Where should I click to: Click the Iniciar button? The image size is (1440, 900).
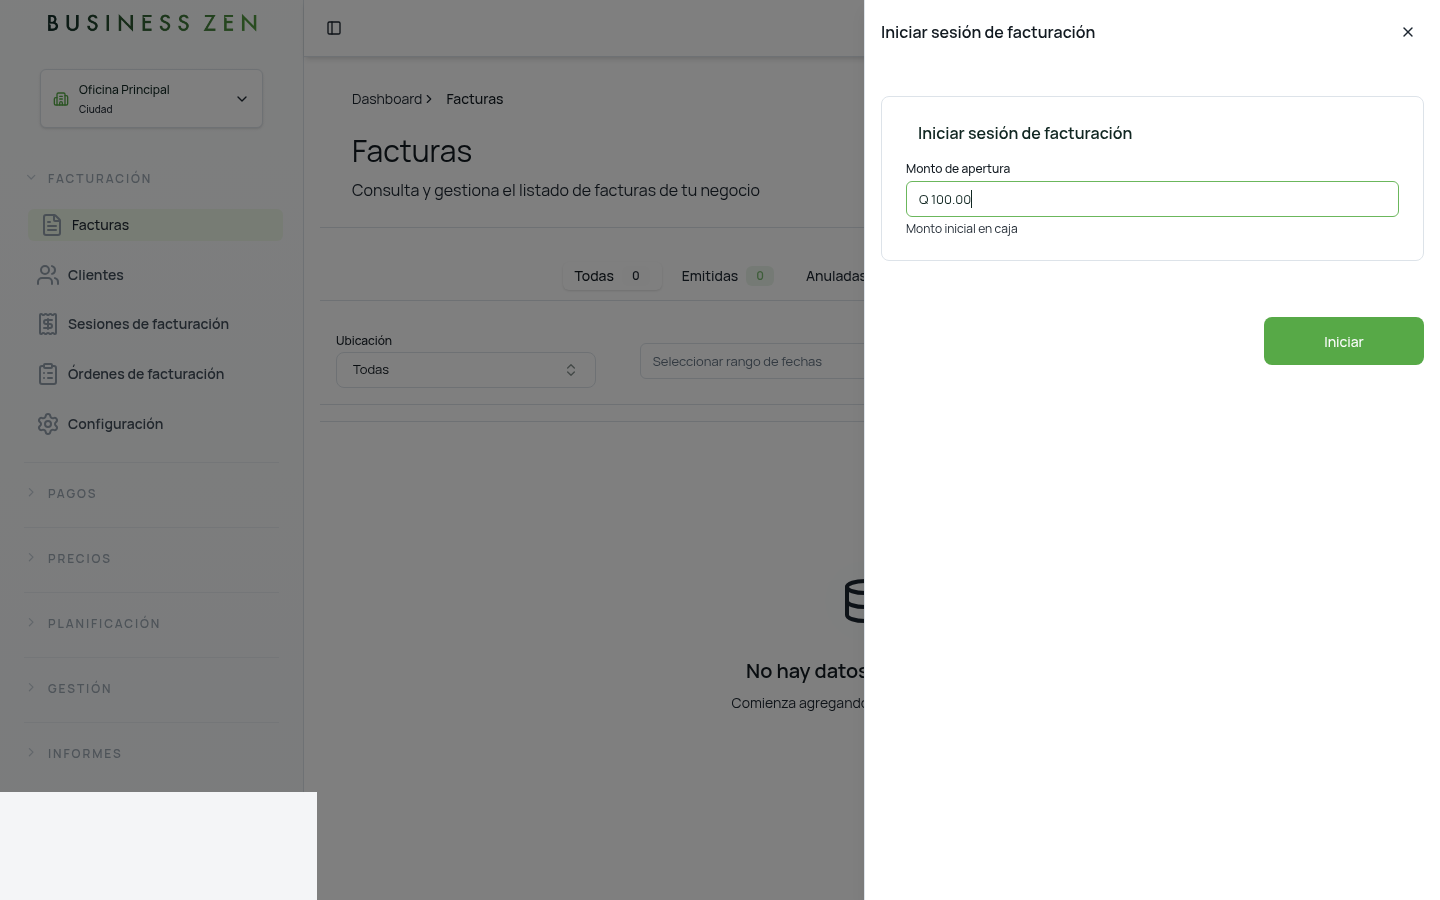click(x=1343, y=341)
